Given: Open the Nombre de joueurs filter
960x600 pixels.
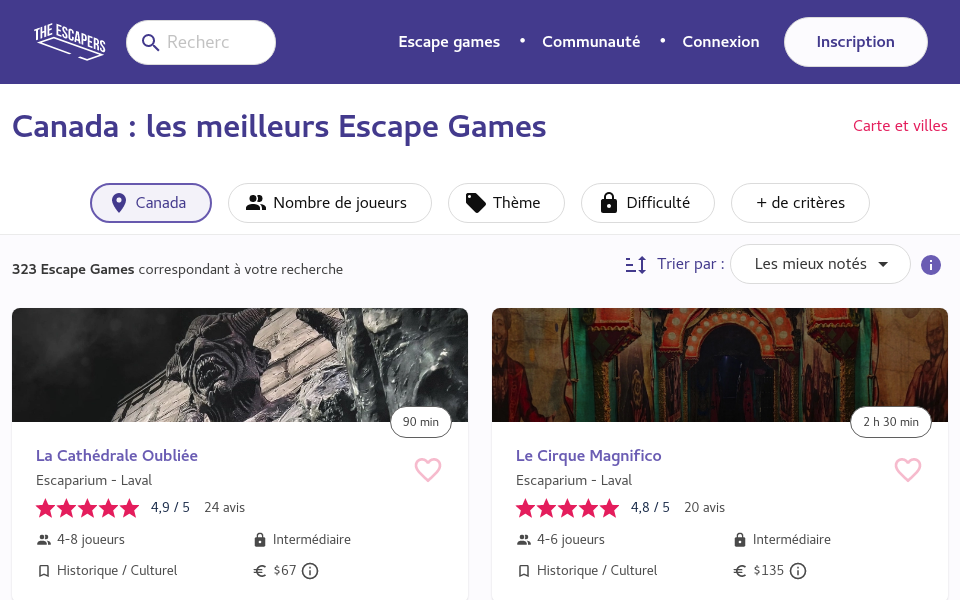Looking at the screenshot, I should tap(329, 203).
